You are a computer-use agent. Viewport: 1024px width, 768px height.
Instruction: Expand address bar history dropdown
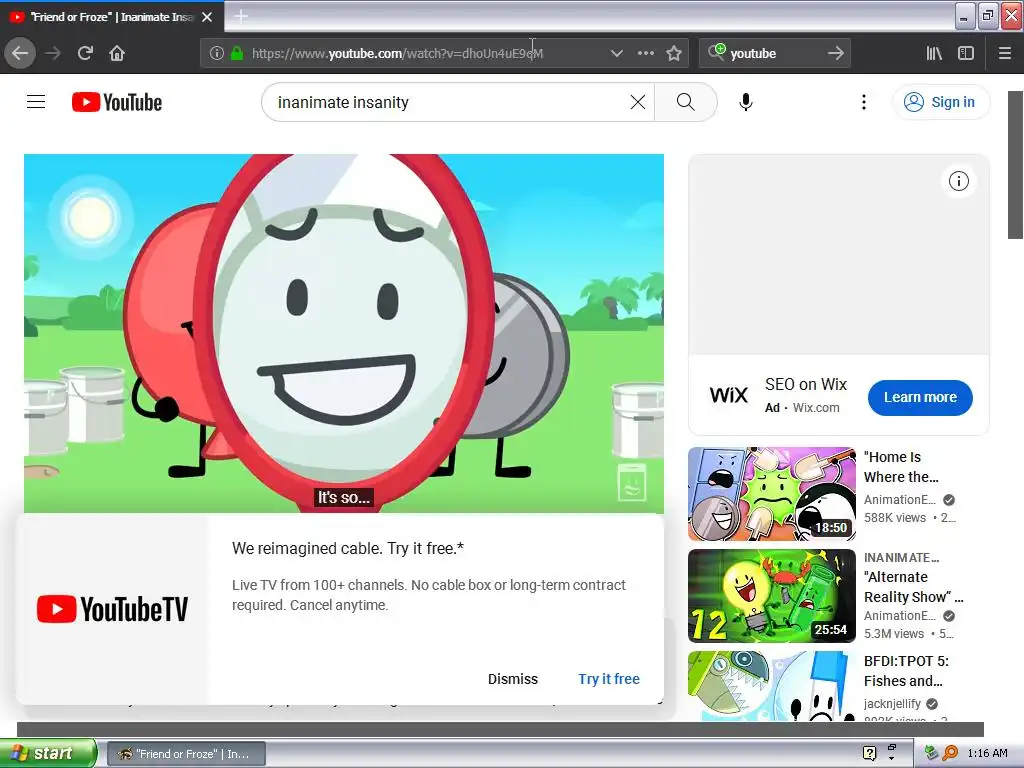[616, 54]
